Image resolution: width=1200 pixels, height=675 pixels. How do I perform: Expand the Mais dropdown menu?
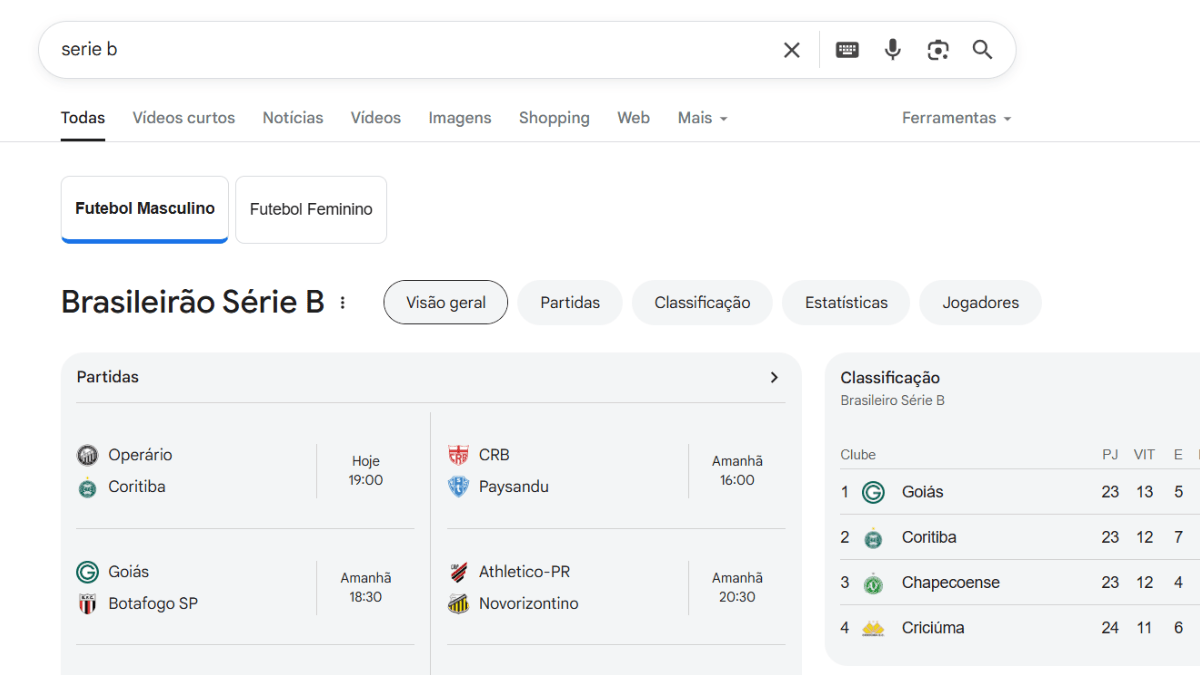[702, 118]
